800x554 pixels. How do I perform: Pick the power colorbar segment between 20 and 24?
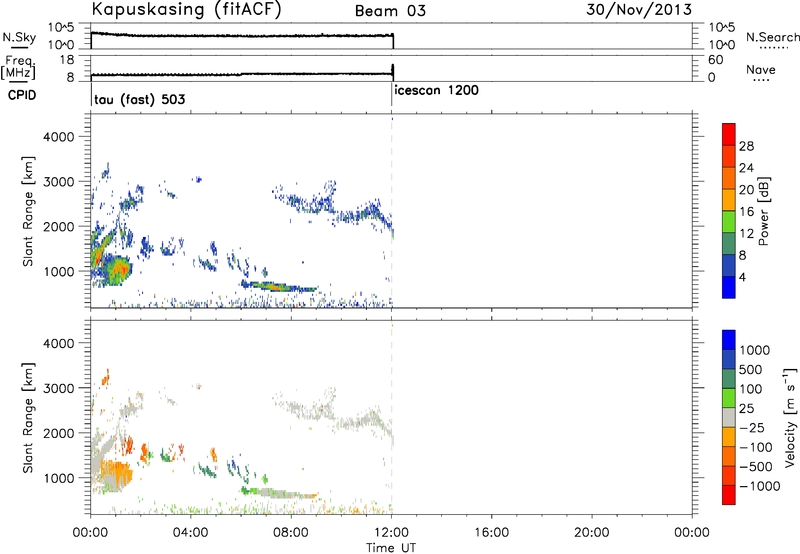(x=729, y=178)
